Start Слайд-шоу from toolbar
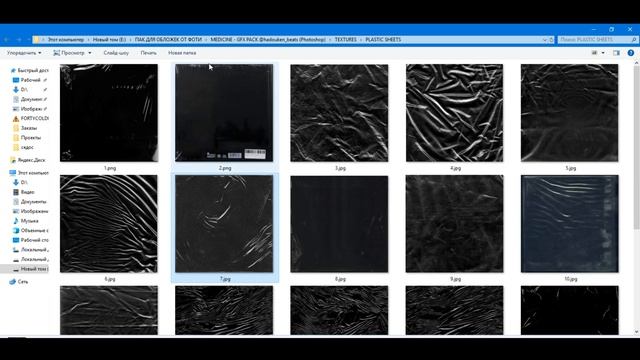Image resolution: width=640 pixels, height=360 pixels. (x=116, y=53)
